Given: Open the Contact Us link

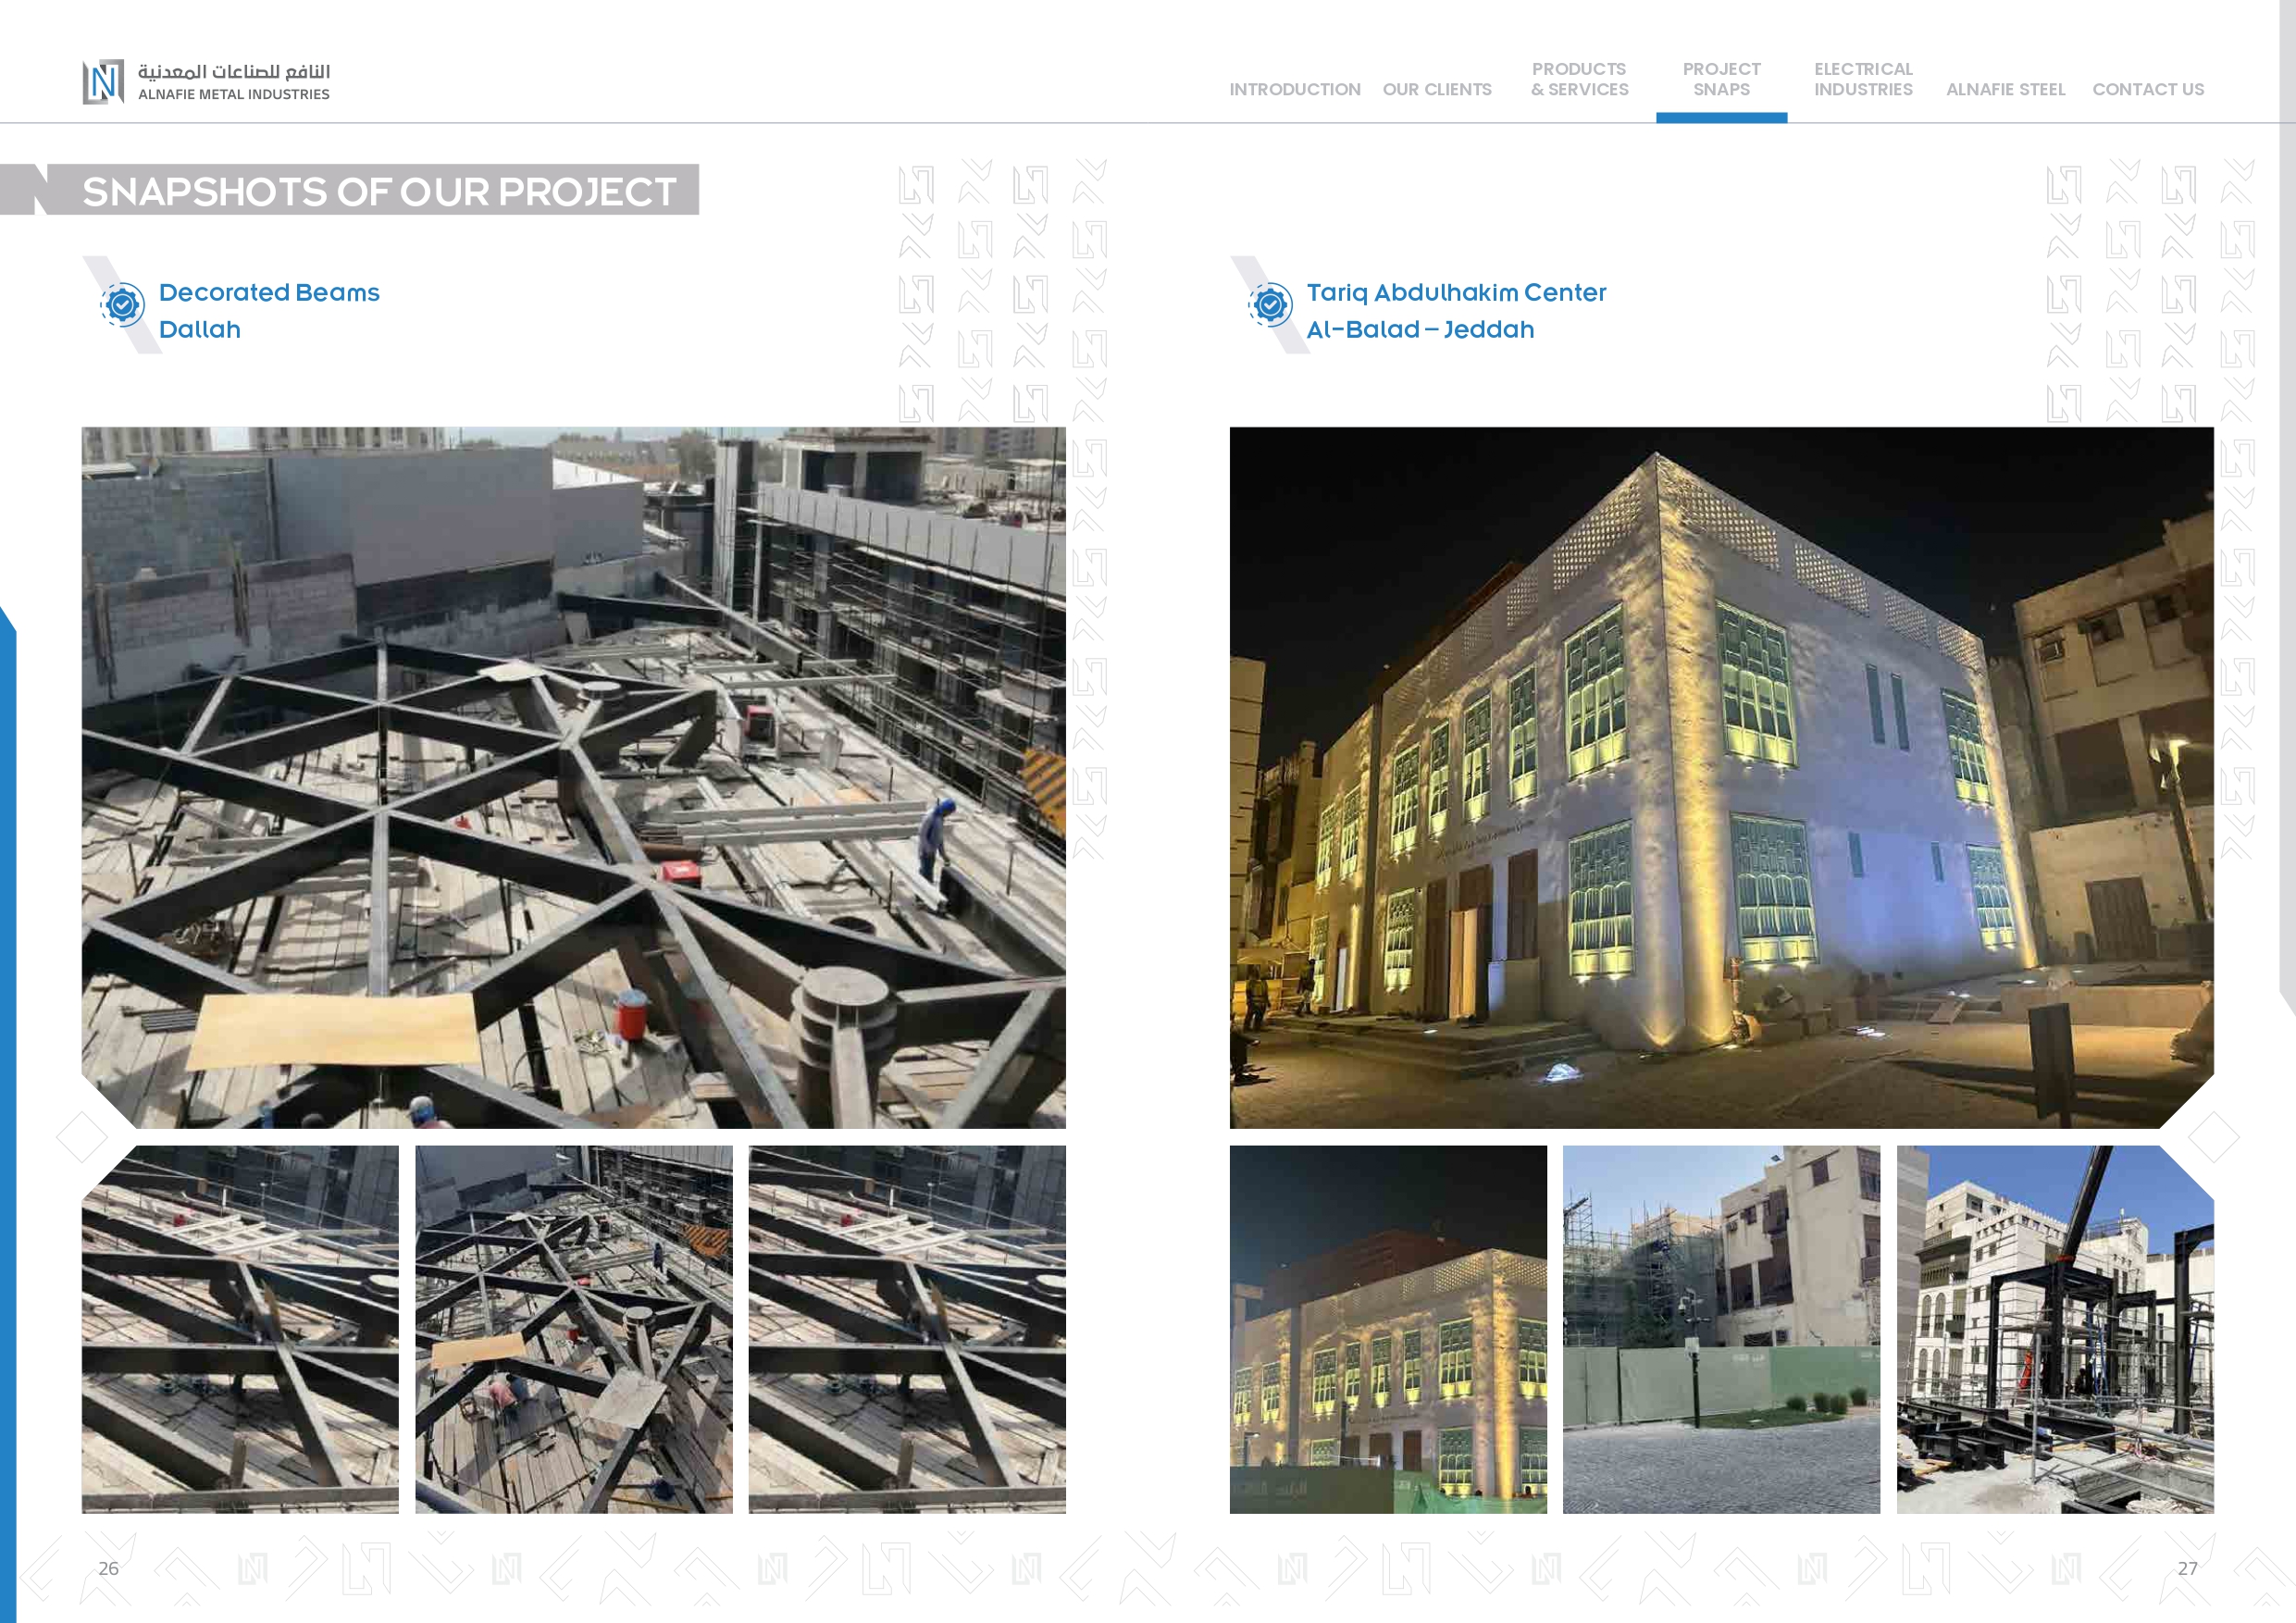Looking at the screenshot, I should (x=2148, y=89).
